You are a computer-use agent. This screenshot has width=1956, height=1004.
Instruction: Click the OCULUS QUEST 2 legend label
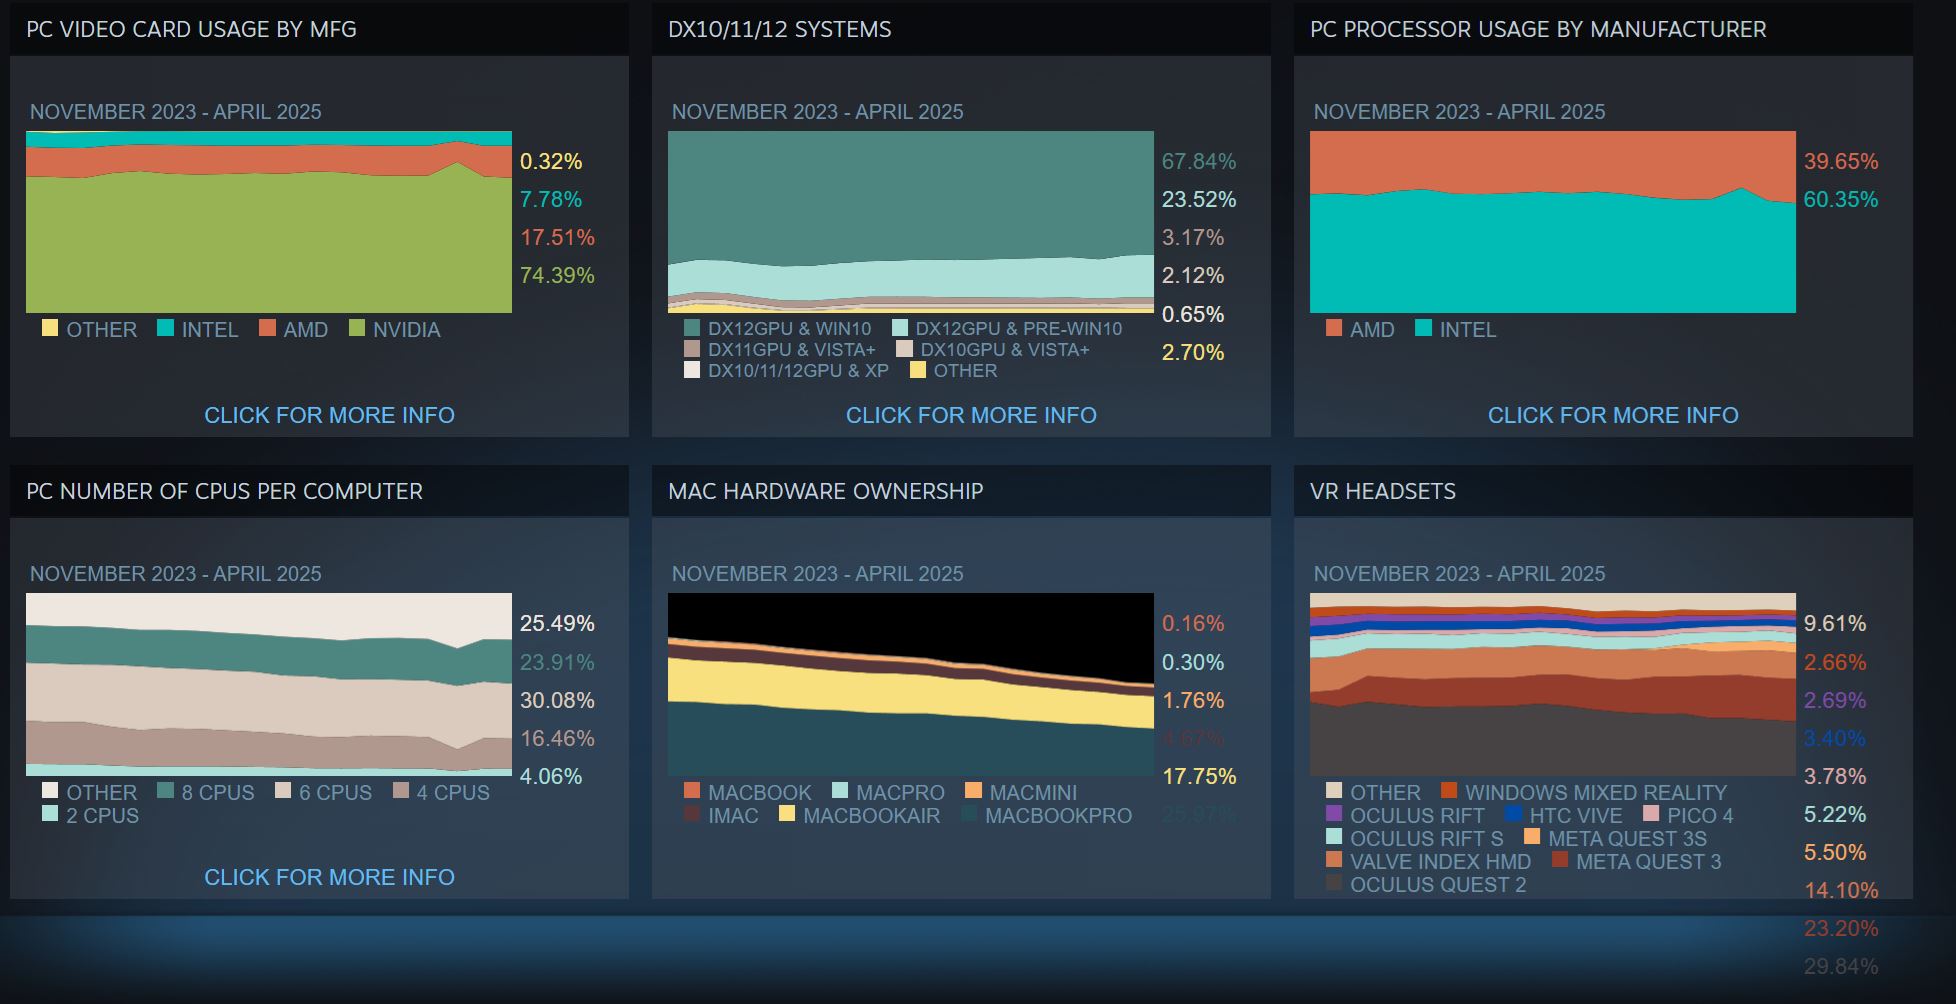[1438, 885]
